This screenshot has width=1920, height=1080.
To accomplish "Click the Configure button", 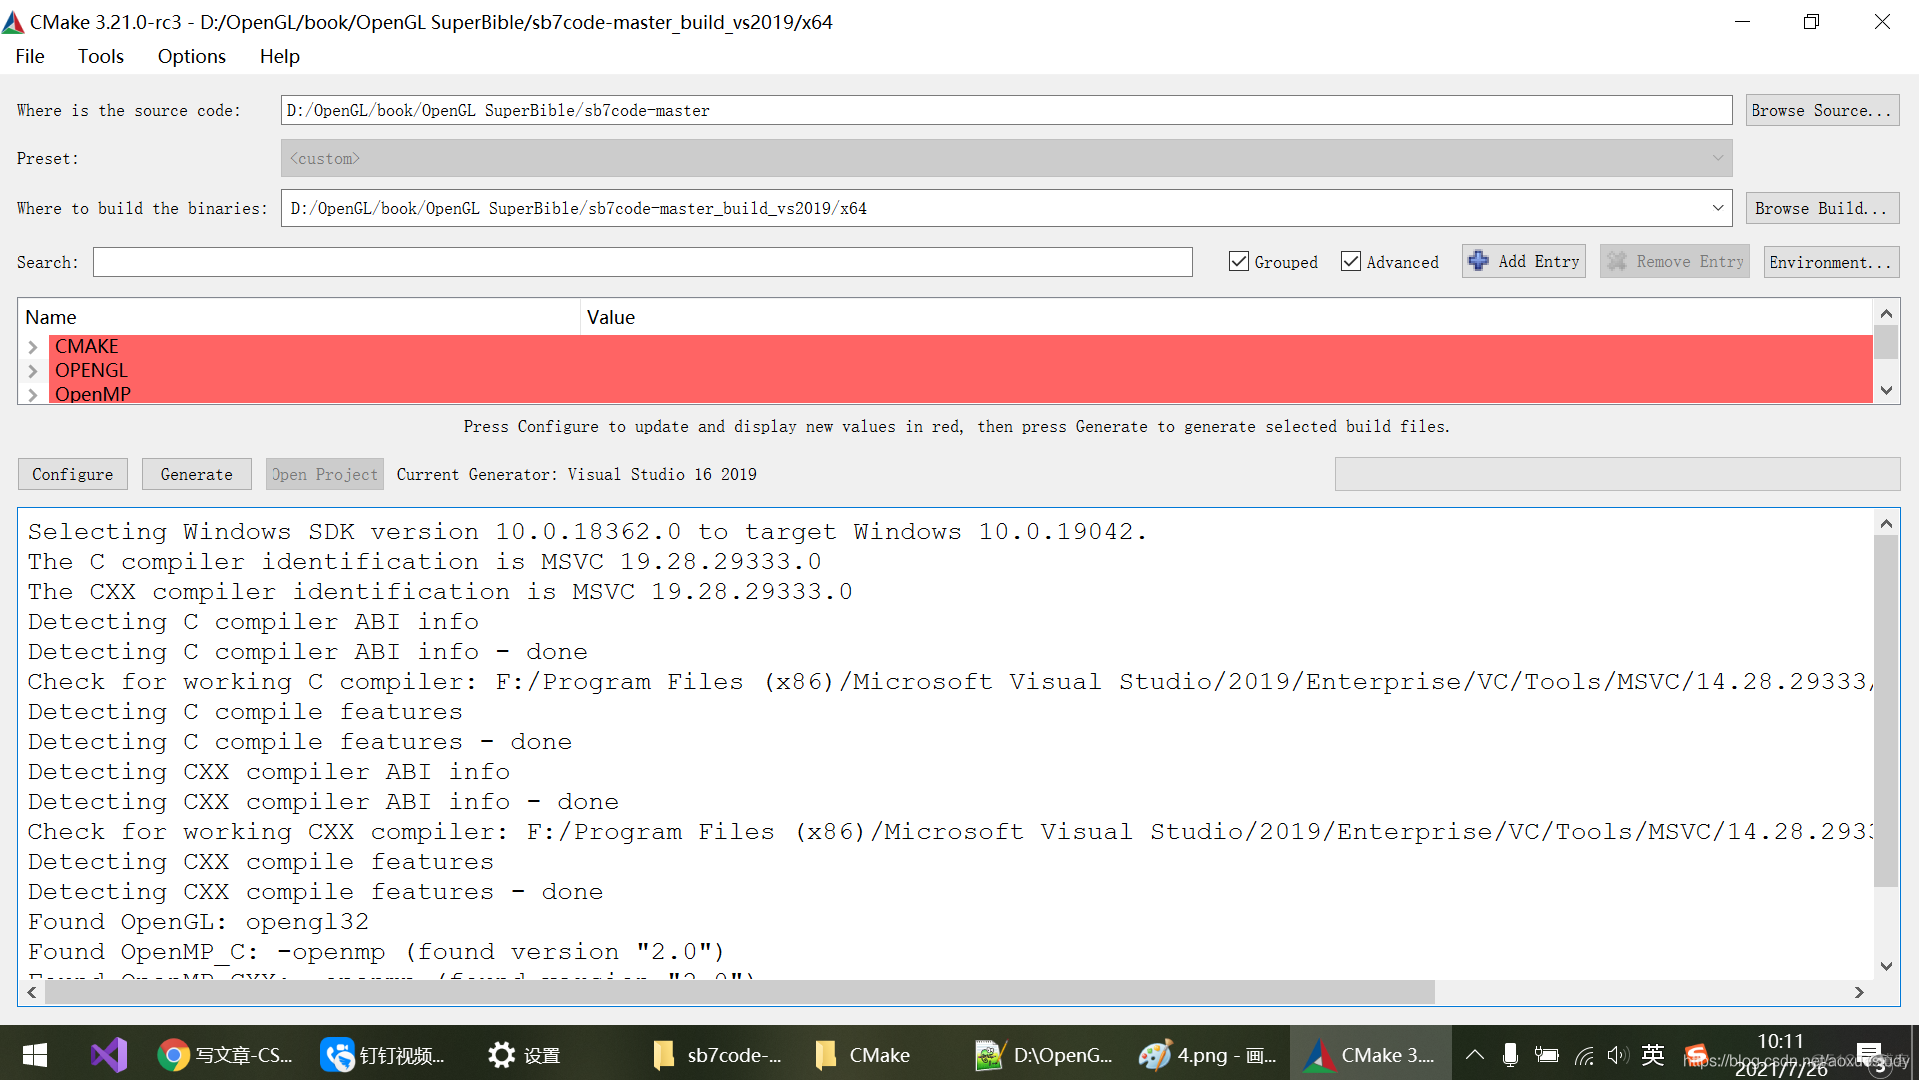I will point(73,473).
